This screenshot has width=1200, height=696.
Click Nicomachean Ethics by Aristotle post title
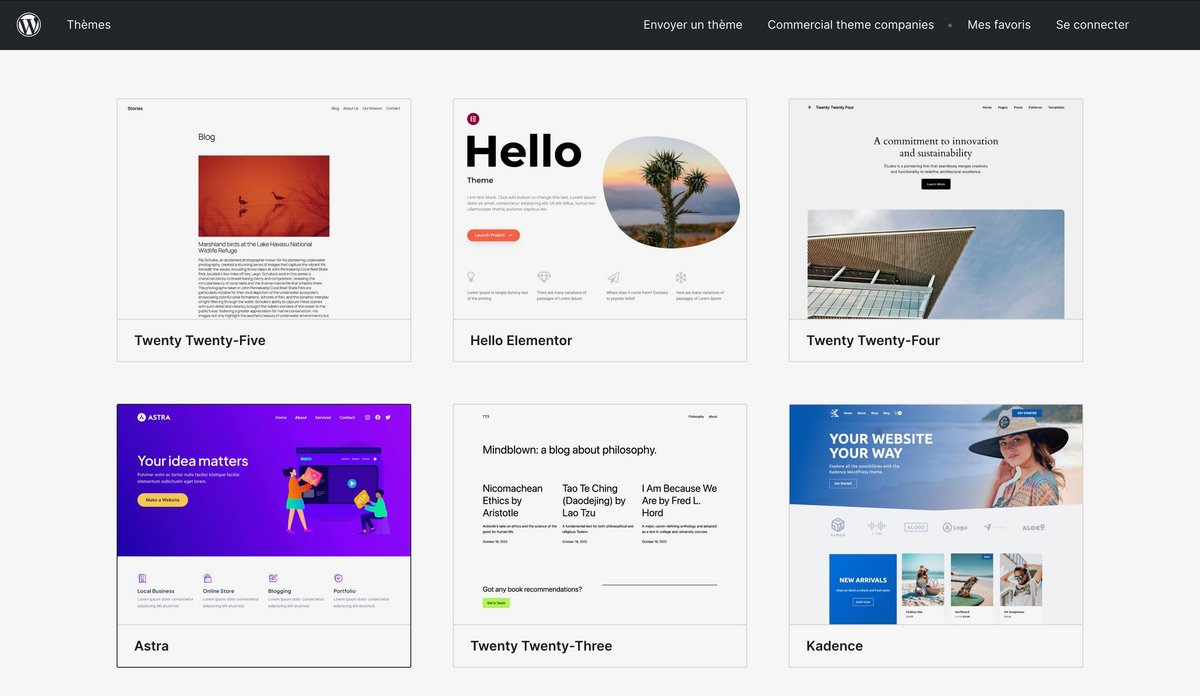point(513,501)
